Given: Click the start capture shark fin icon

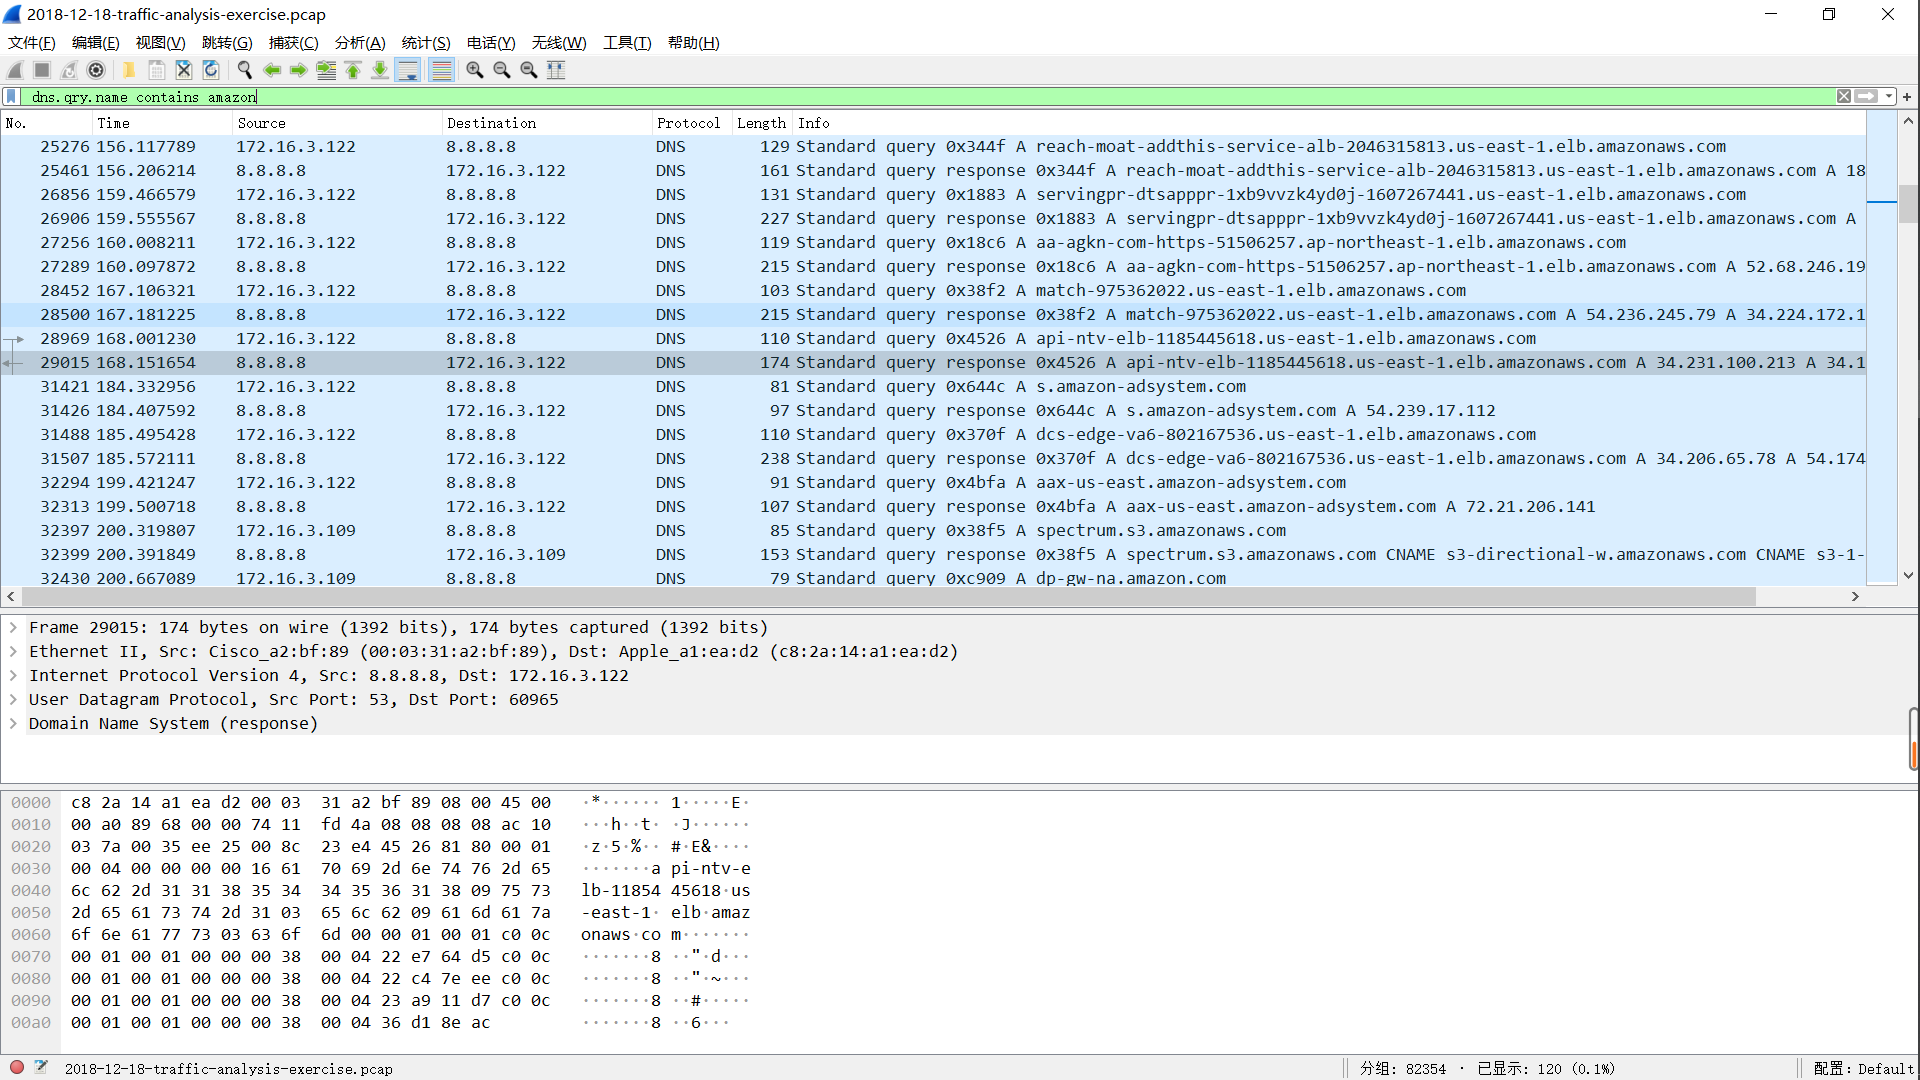Looking at the screenshot, I should (x=15, y=70).
